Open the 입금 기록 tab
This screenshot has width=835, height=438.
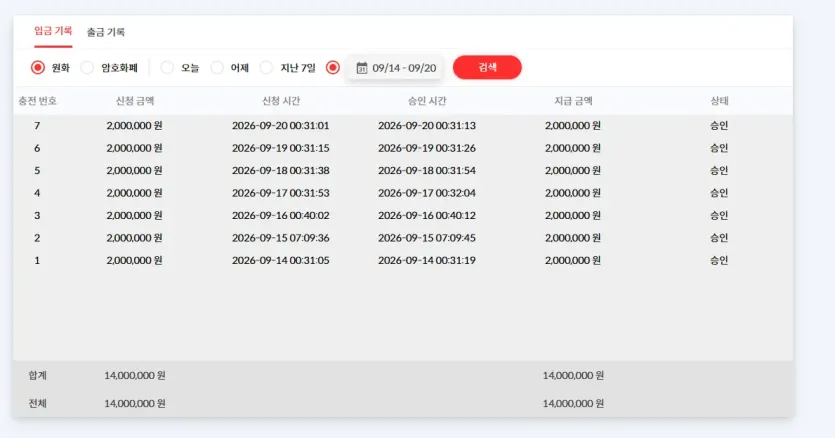click(53, 31)
